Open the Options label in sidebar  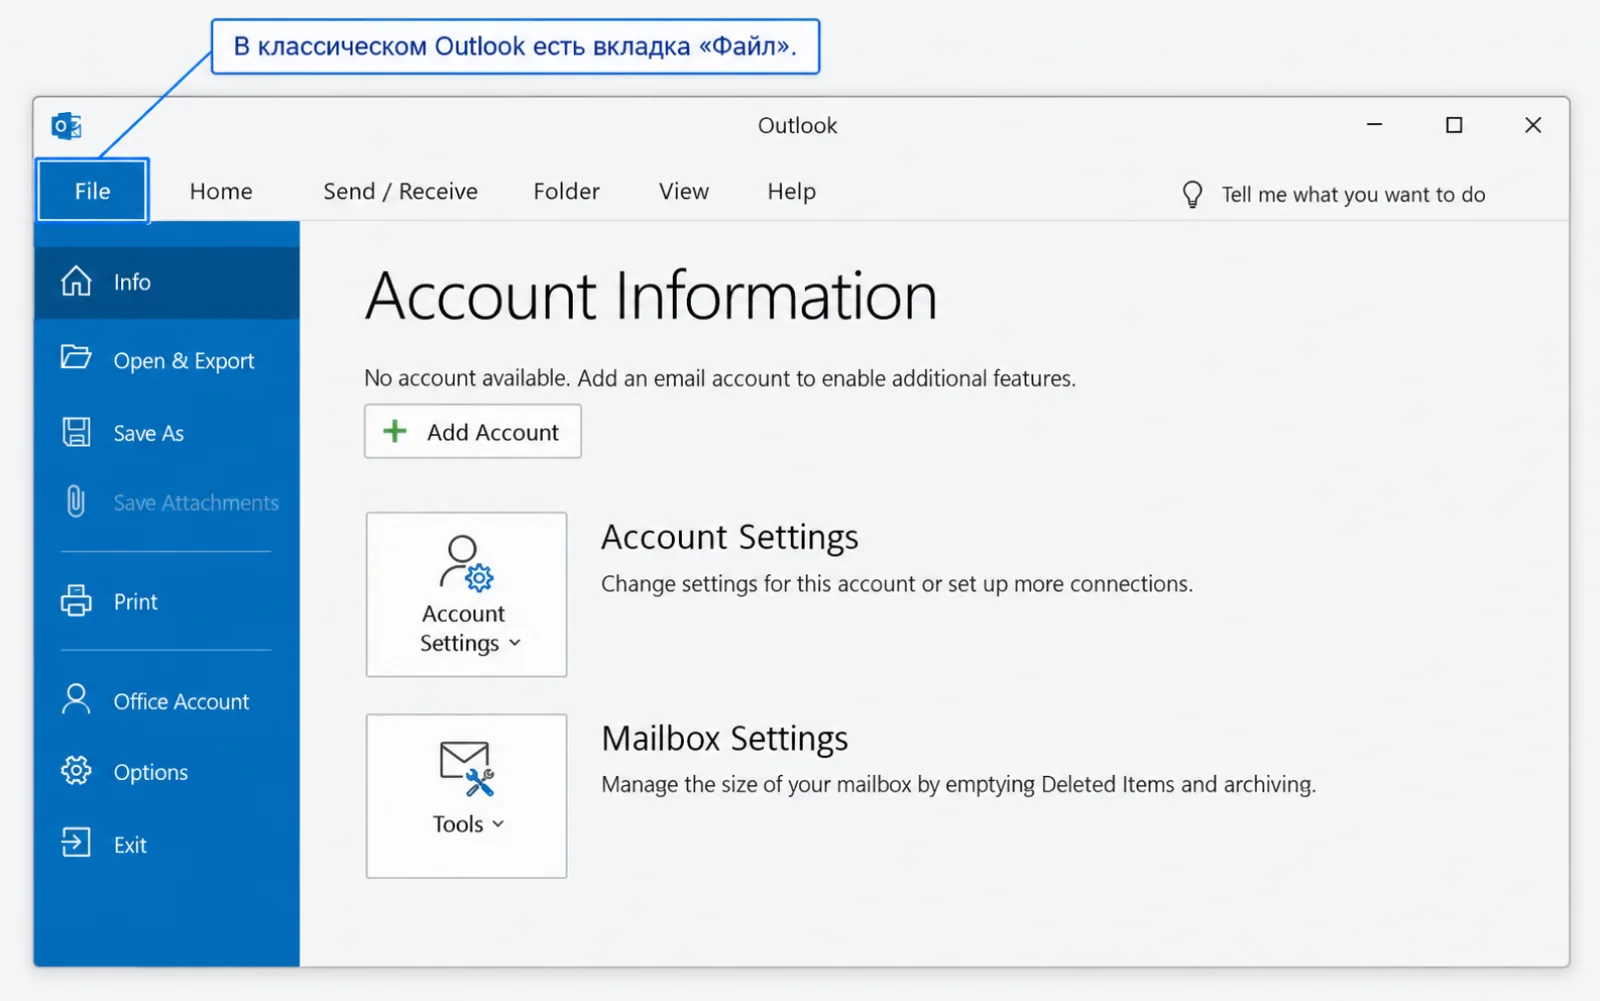click(150, 772)
